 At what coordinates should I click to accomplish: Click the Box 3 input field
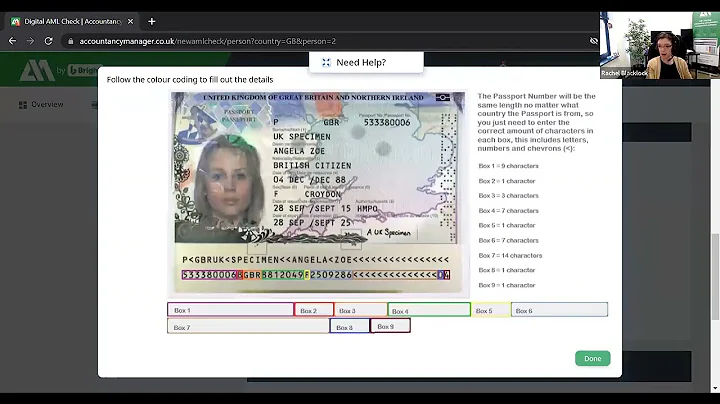(360, 310)
